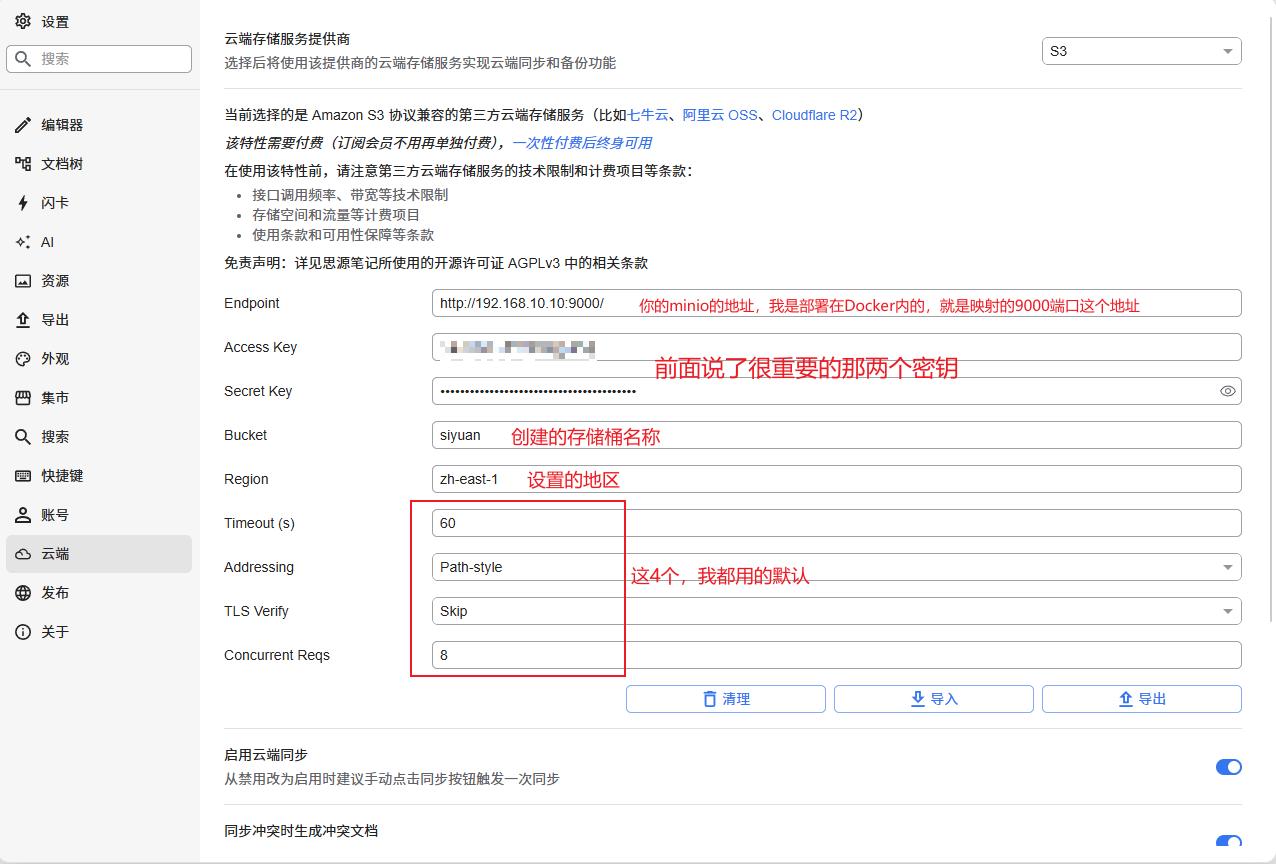The image size is (1276, 864).
Task: Click the trash icon on 清理 button
Action: [x=710, y=699]
